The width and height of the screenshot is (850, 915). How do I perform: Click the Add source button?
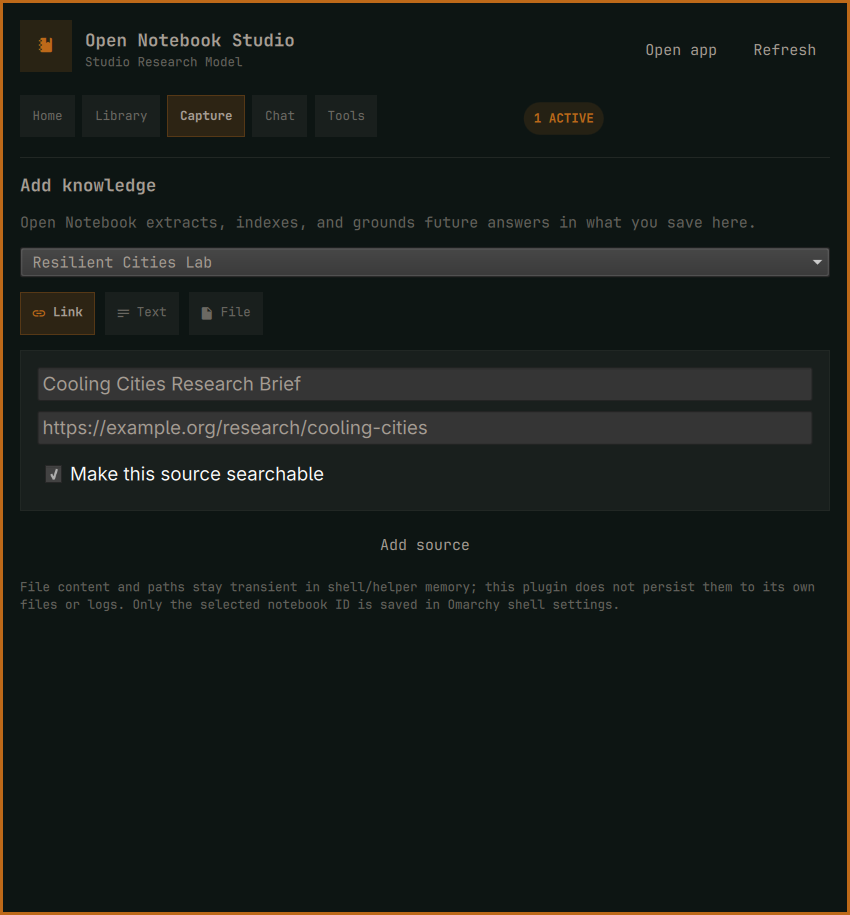pos(425,545)
